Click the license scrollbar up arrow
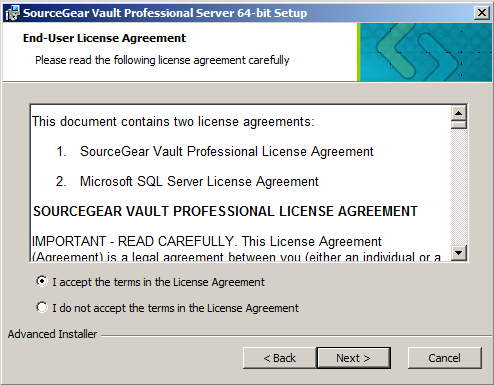 [x=459, y=113]
